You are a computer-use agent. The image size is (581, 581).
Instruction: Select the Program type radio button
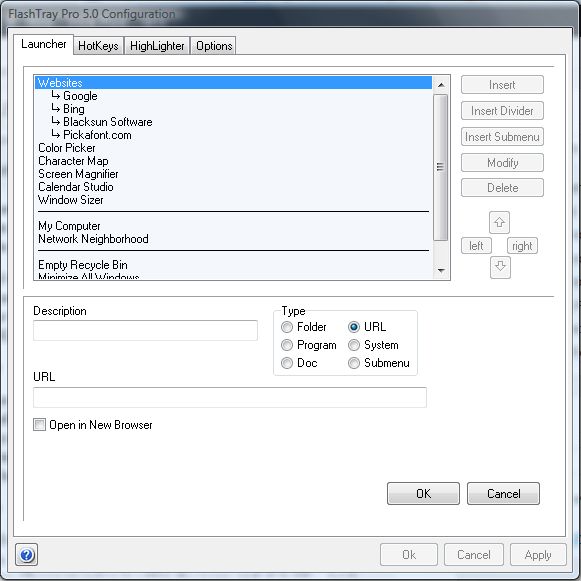coord(287,345)
